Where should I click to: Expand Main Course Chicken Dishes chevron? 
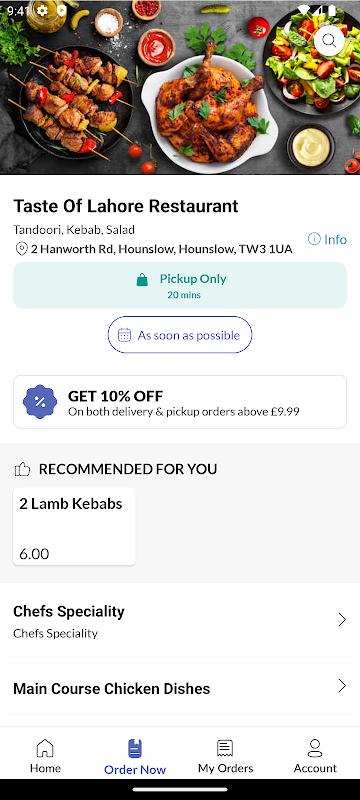[x=342, y=686]
